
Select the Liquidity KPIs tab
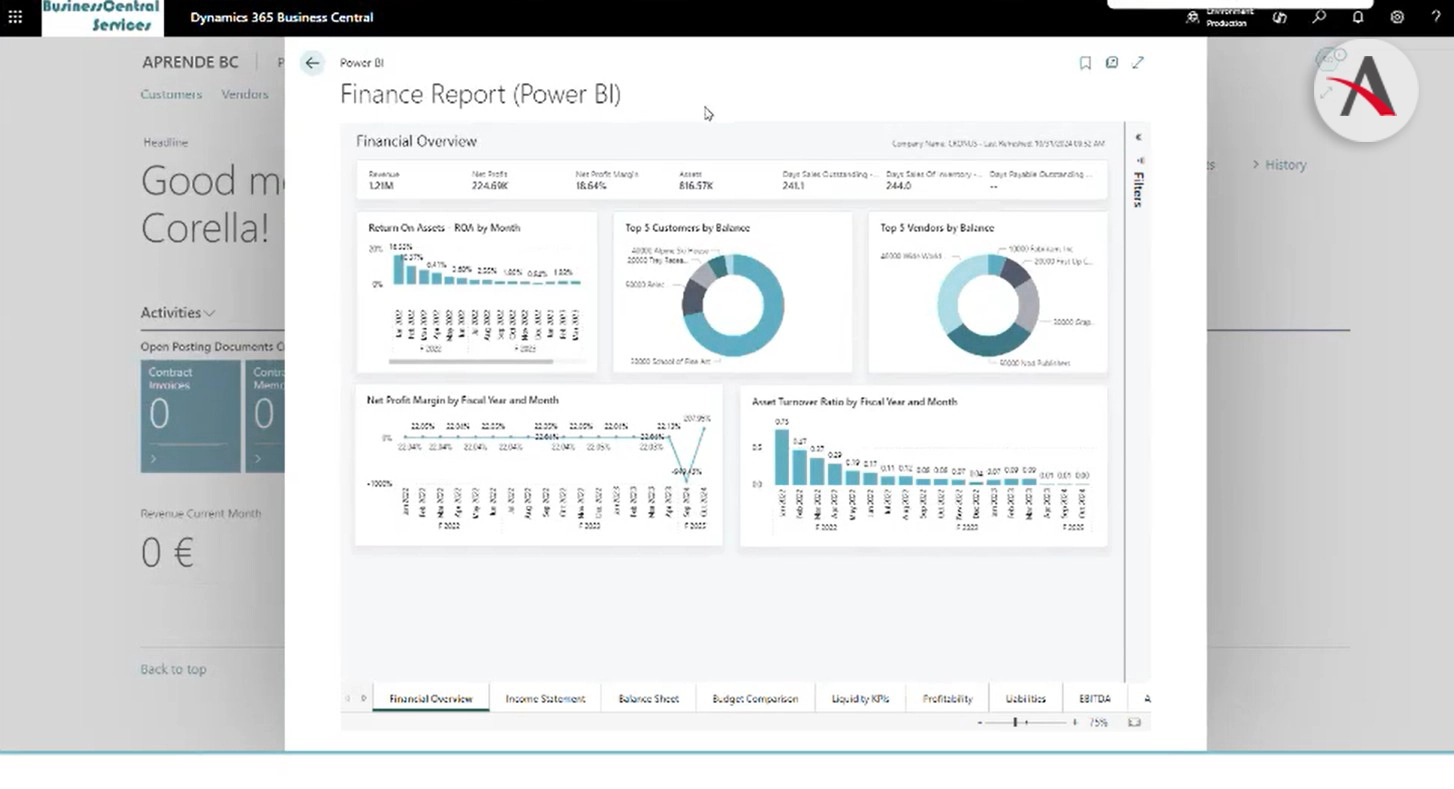860,699
